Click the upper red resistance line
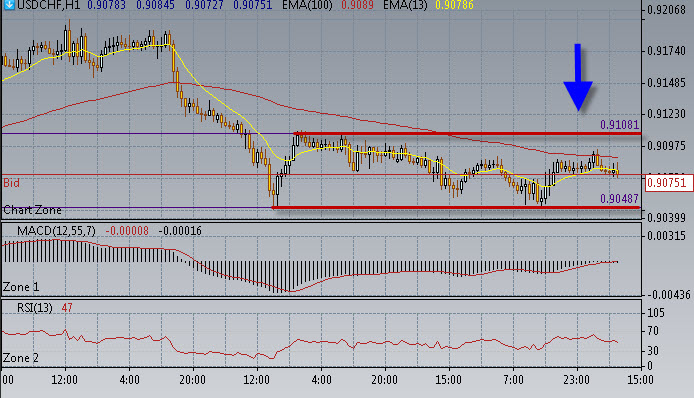Image resolution: width=694 pixels, height=398 pixels. coord(467,133)
